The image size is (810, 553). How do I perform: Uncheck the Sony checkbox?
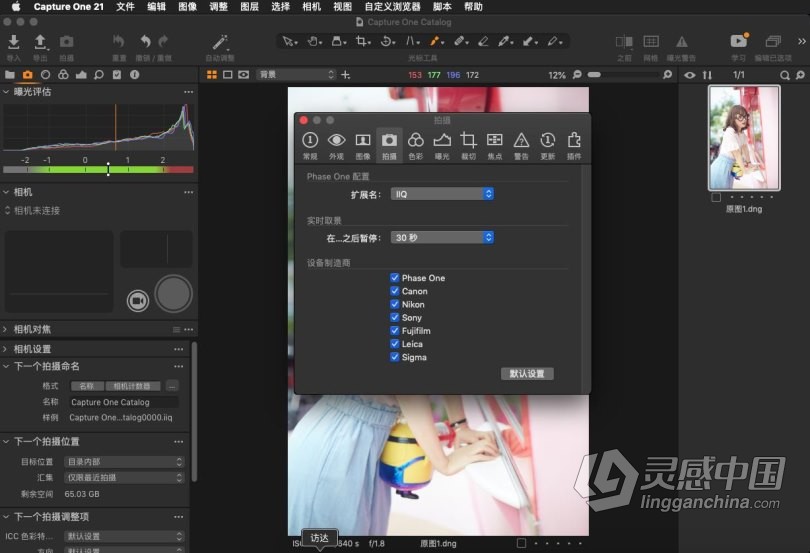[x=395, y=317]
